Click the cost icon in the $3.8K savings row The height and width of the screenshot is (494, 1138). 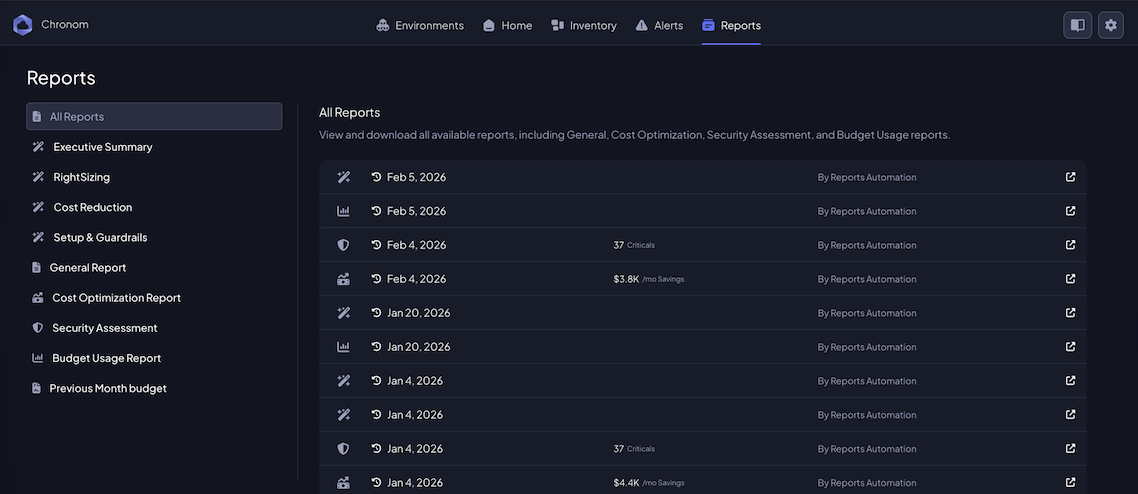click(x=343, y=279)
